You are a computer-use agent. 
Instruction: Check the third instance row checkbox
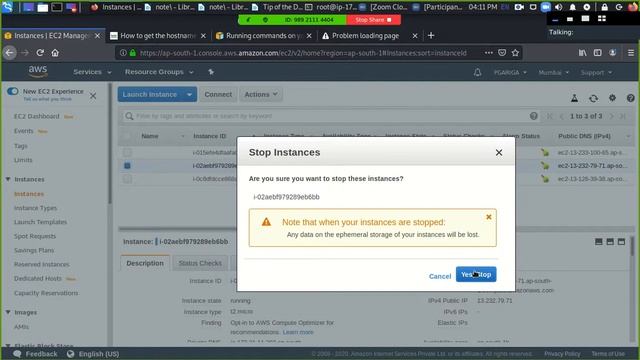pyautogui.click(x=127, y=179)
